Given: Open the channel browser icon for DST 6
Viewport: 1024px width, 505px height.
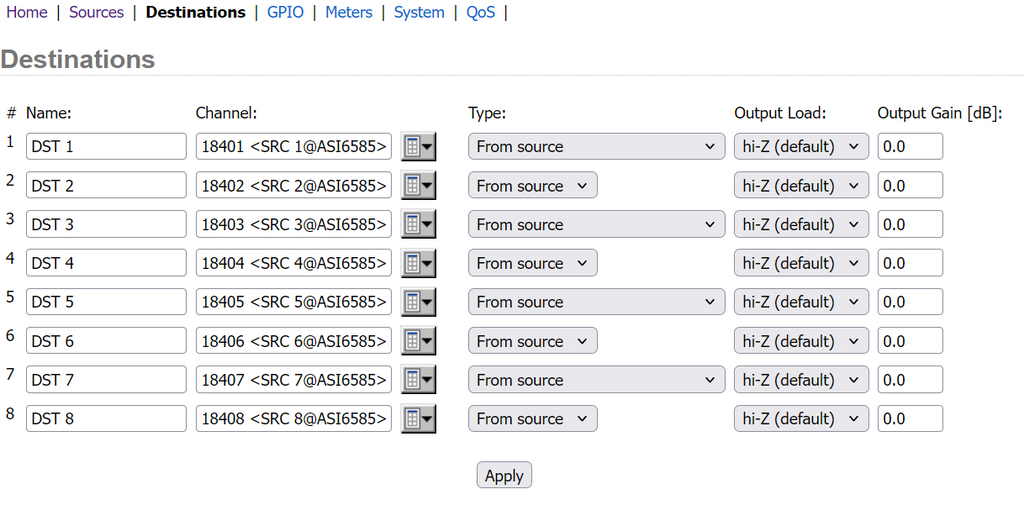Looking at the screenshot, I should point(418,341).
